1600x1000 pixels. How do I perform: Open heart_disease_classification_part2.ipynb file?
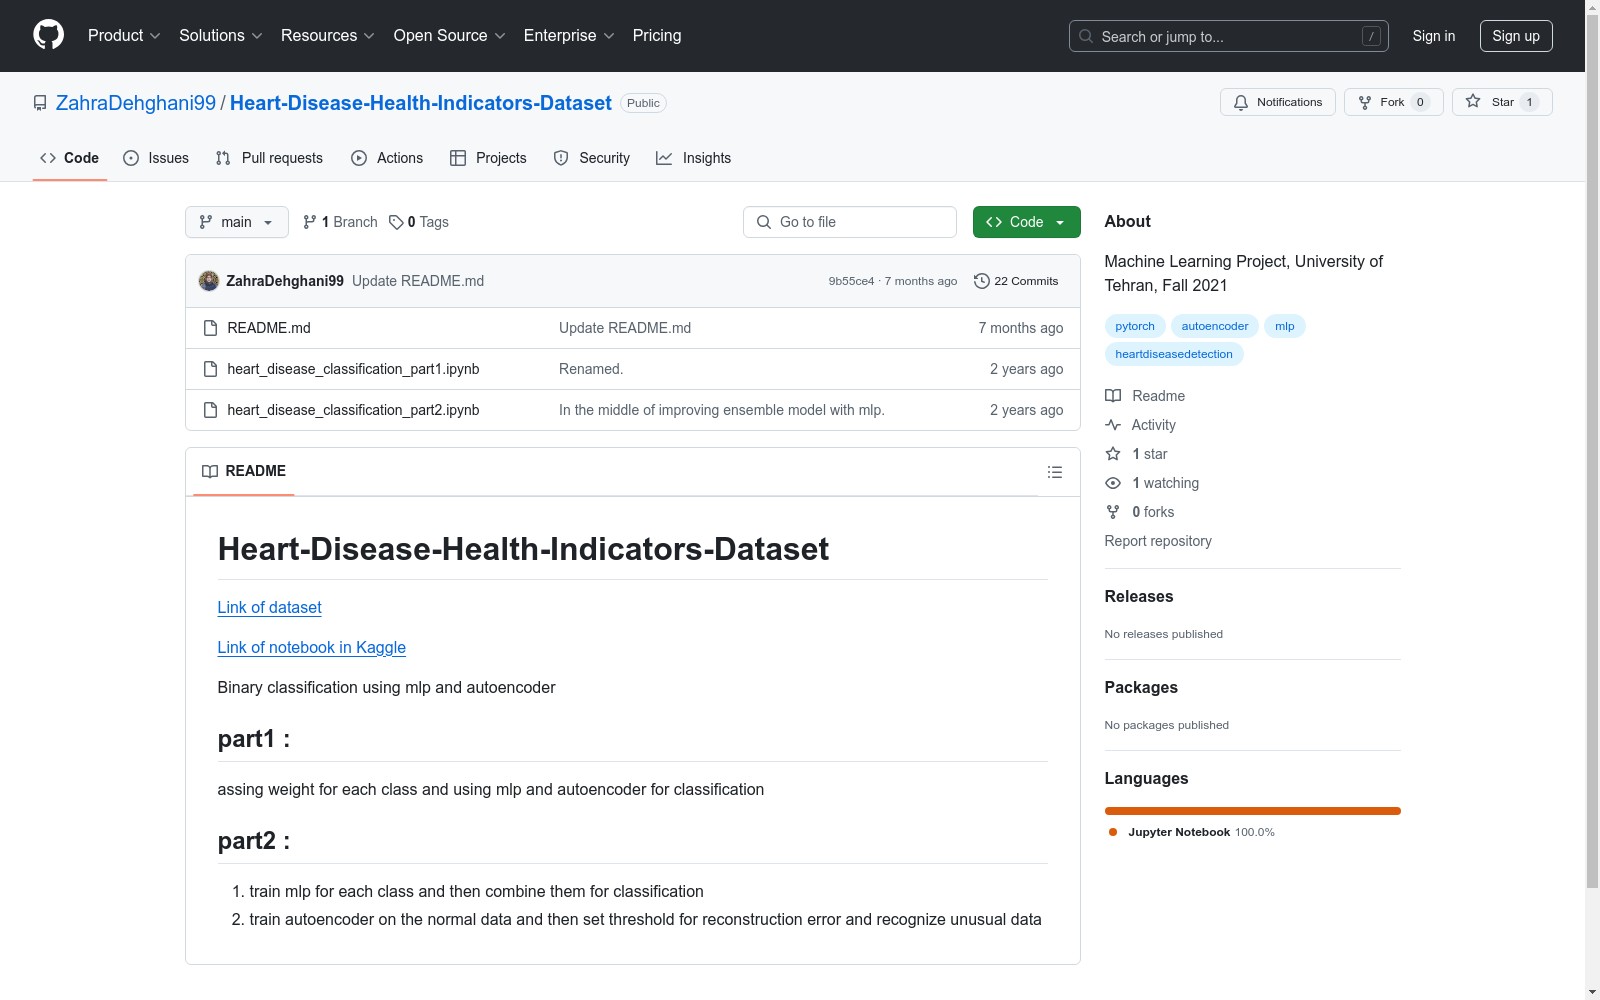(x=354, y=410)
